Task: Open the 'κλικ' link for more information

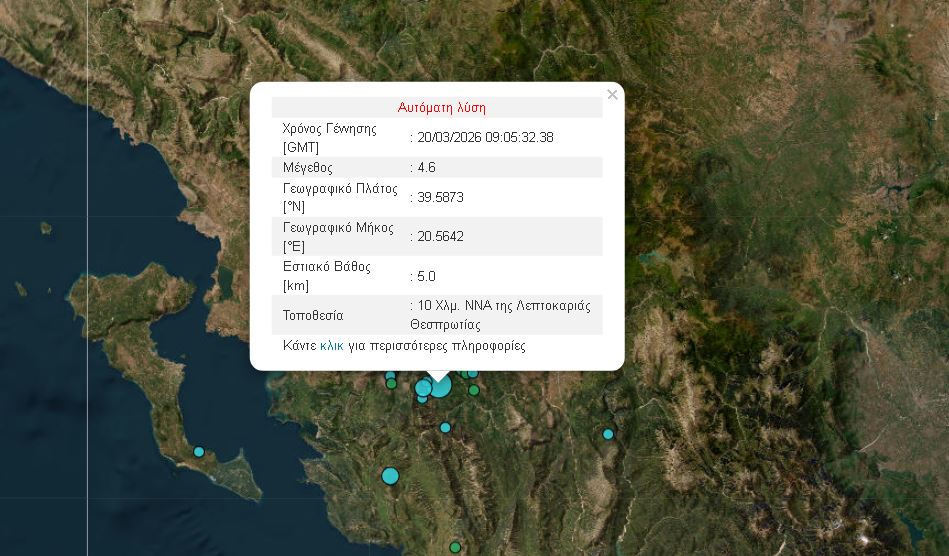Action: click(331, 346)
